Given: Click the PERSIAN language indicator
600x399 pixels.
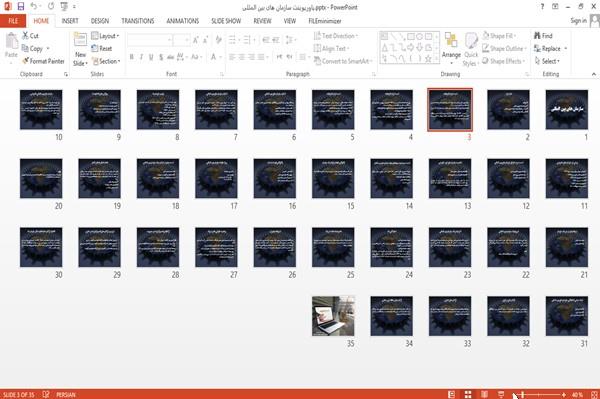Looking at the screenshot, I should [x=66, y=394].
